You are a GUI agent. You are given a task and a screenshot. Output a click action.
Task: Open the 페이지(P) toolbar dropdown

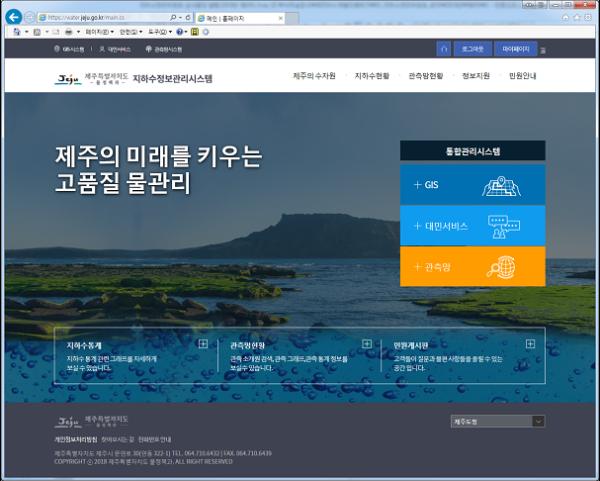[x=97, y=32]
